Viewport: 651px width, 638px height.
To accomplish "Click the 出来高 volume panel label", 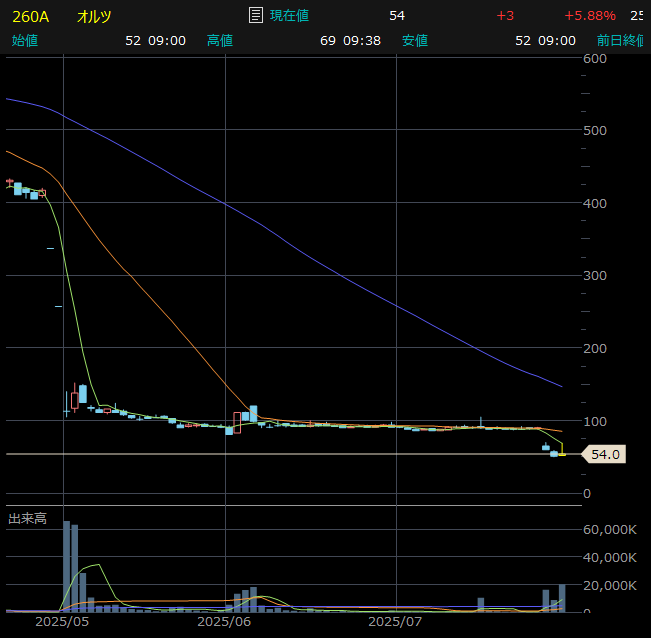I will click(x=27, y=518).
